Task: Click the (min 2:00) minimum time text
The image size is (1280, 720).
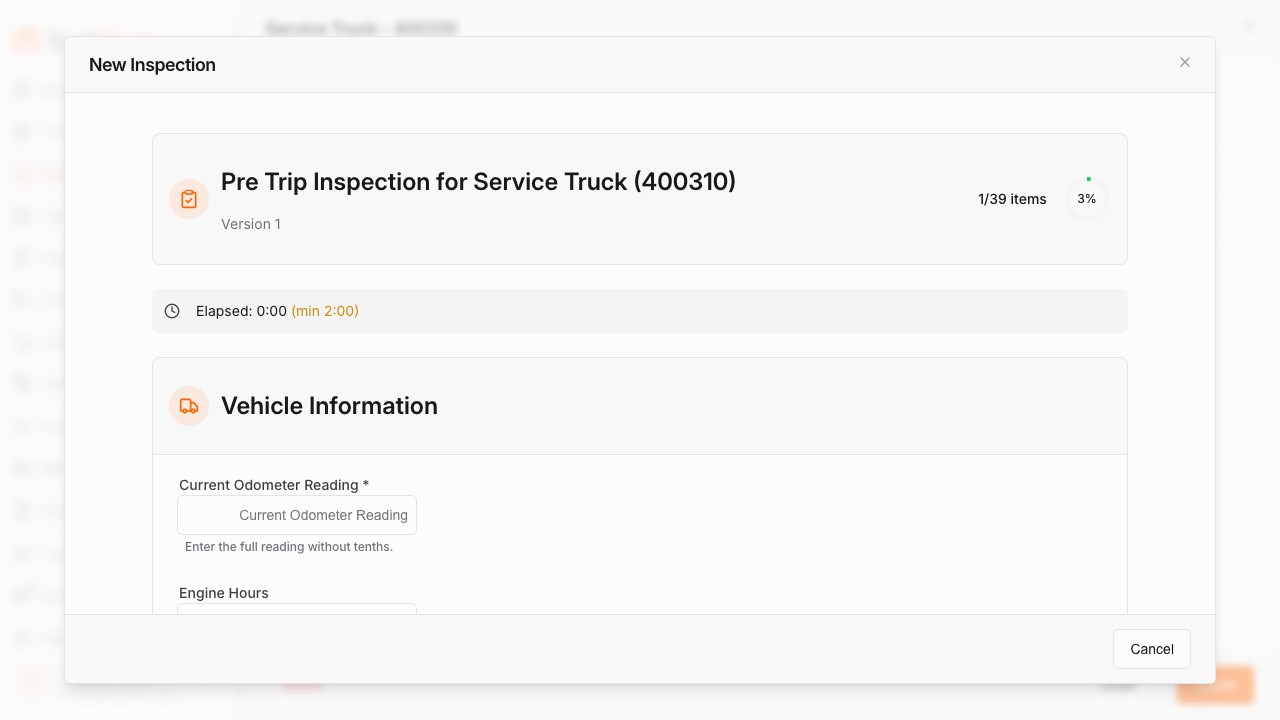Action: (x=325, y=311)
